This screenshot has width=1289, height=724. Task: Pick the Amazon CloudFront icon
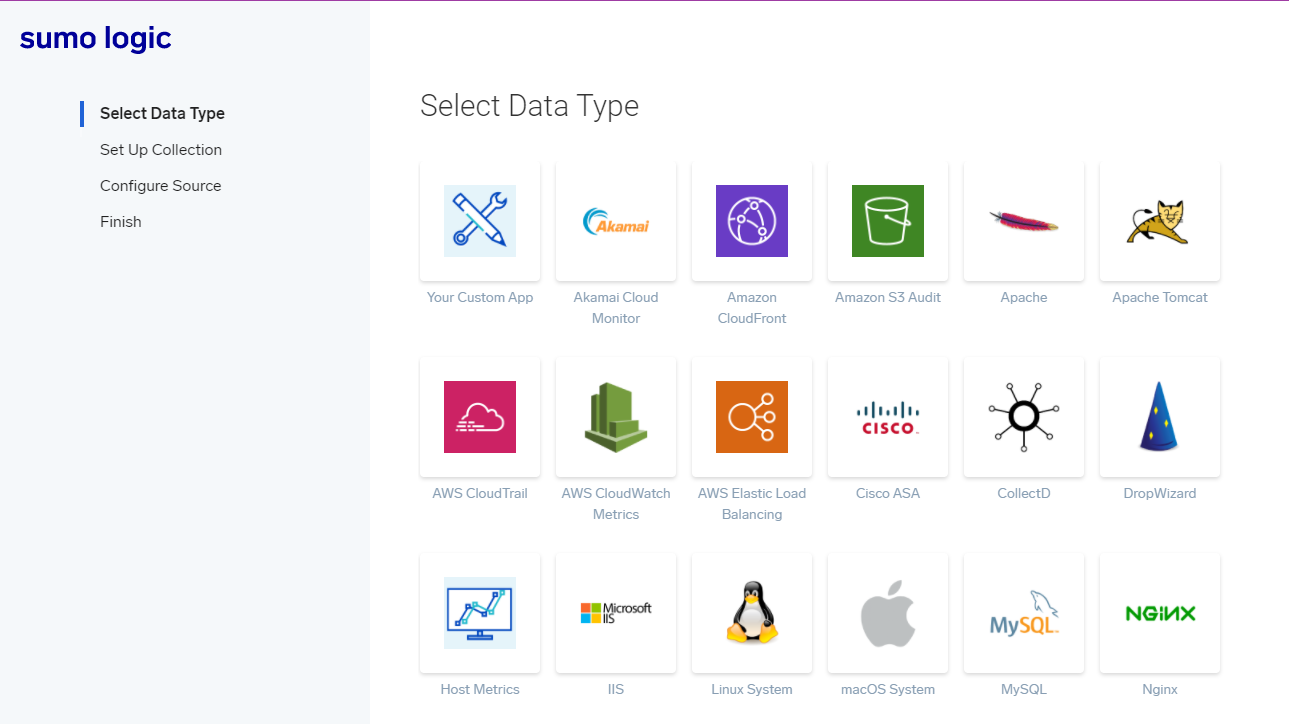coord(752,221)
